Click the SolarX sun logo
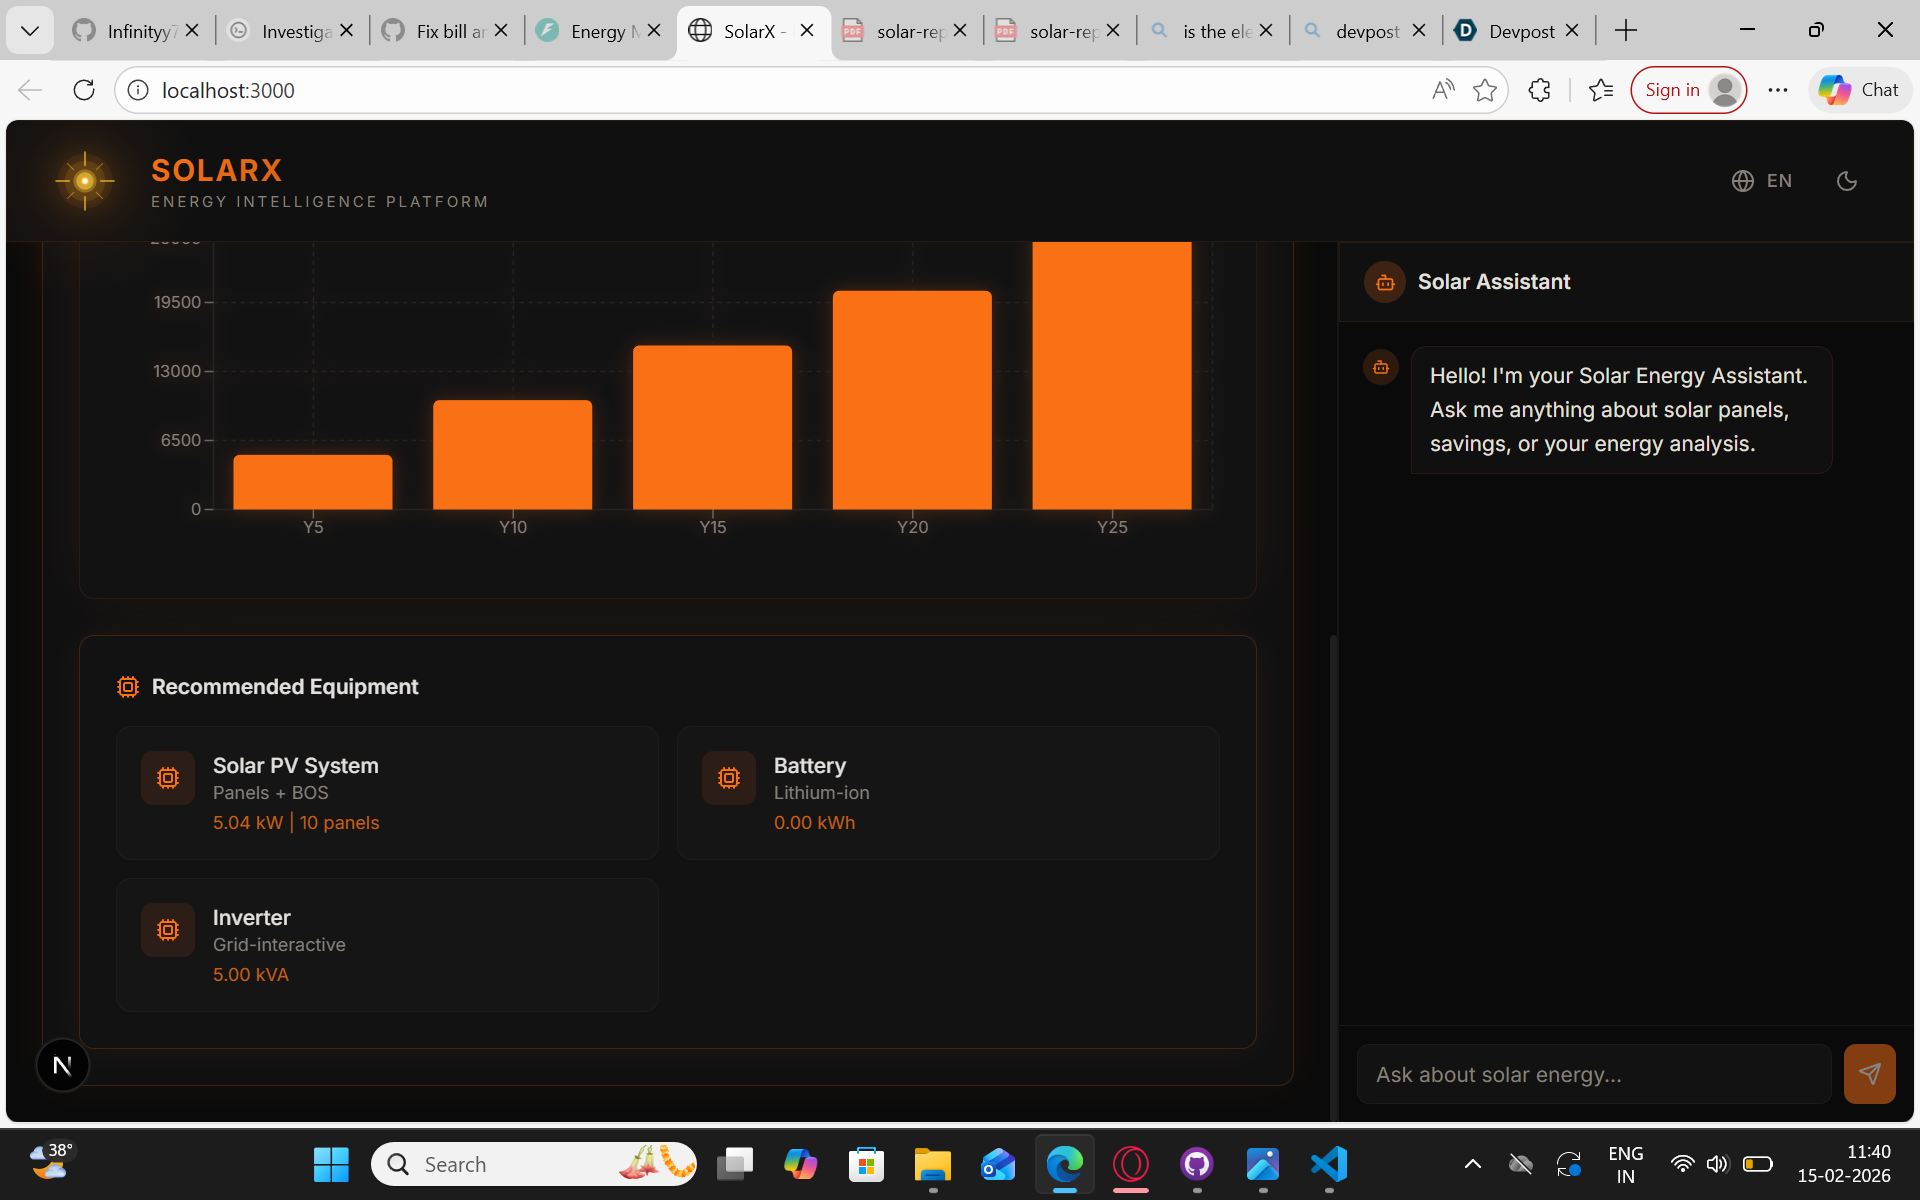 85,181
